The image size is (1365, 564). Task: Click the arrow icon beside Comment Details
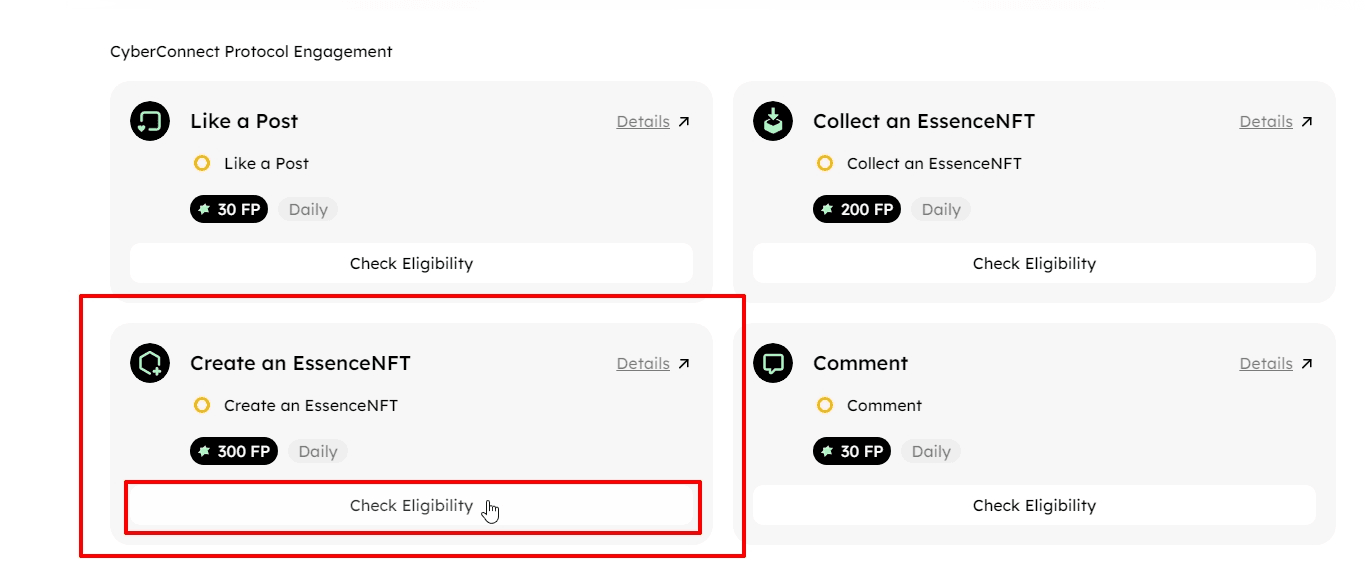pyautogui.click(x=1307, y=364)
